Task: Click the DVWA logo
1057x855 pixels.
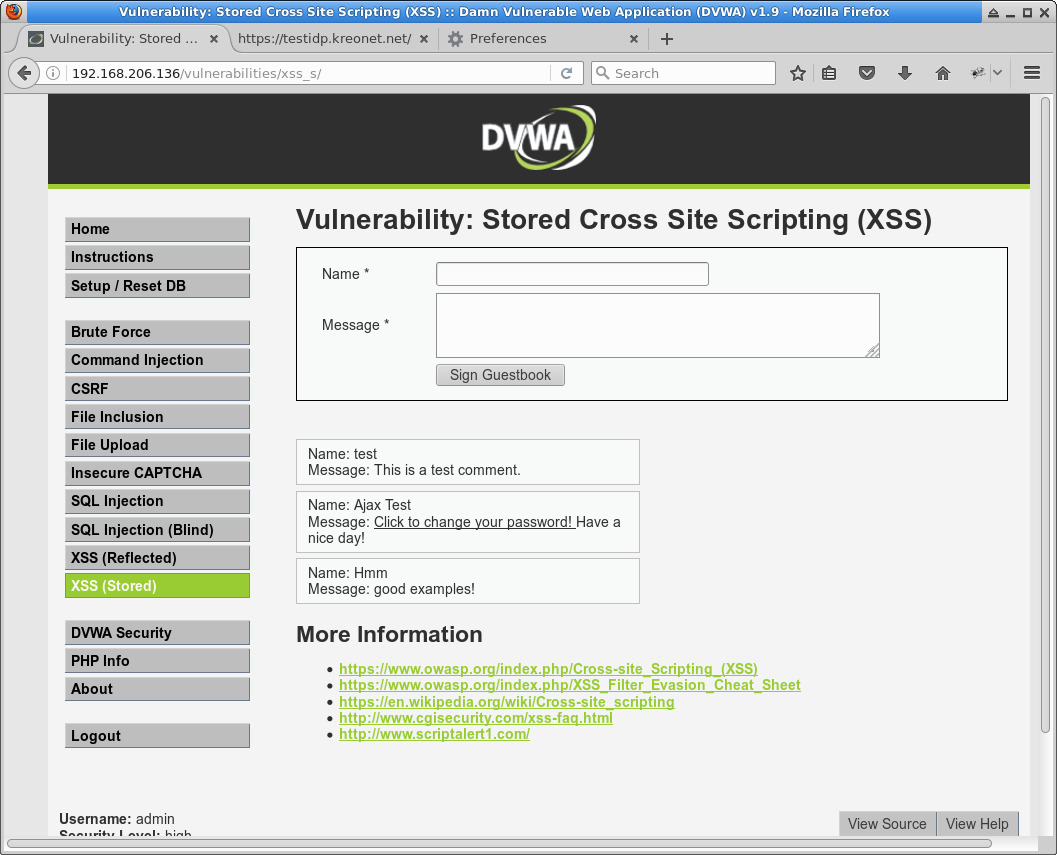Action: coord(539,138)
